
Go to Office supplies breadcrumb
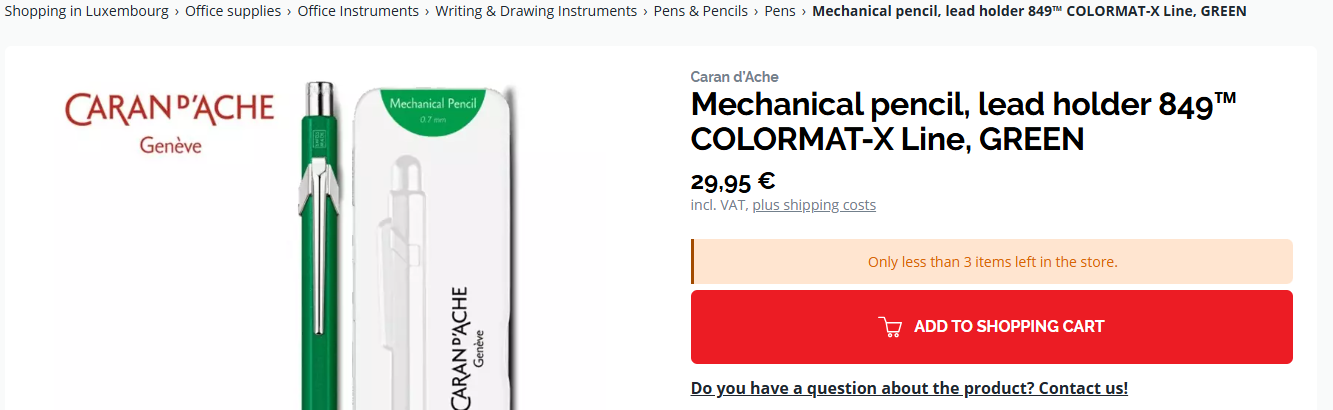(x=233, y=11)
